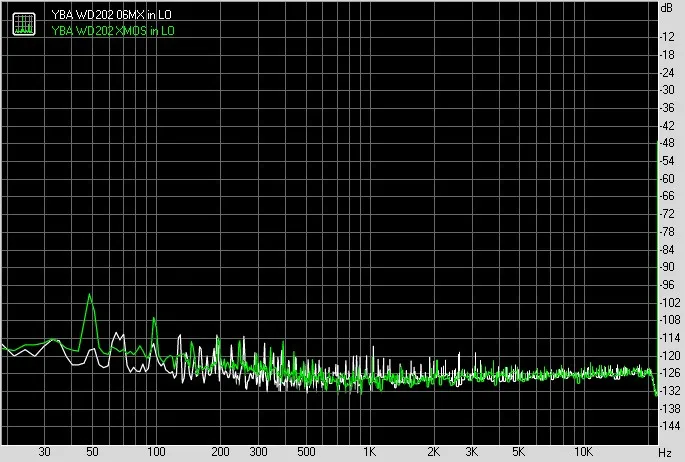Click the 10K frequency axis label
The height and width of the screenshot is (462, 685).
coord(583,452)
